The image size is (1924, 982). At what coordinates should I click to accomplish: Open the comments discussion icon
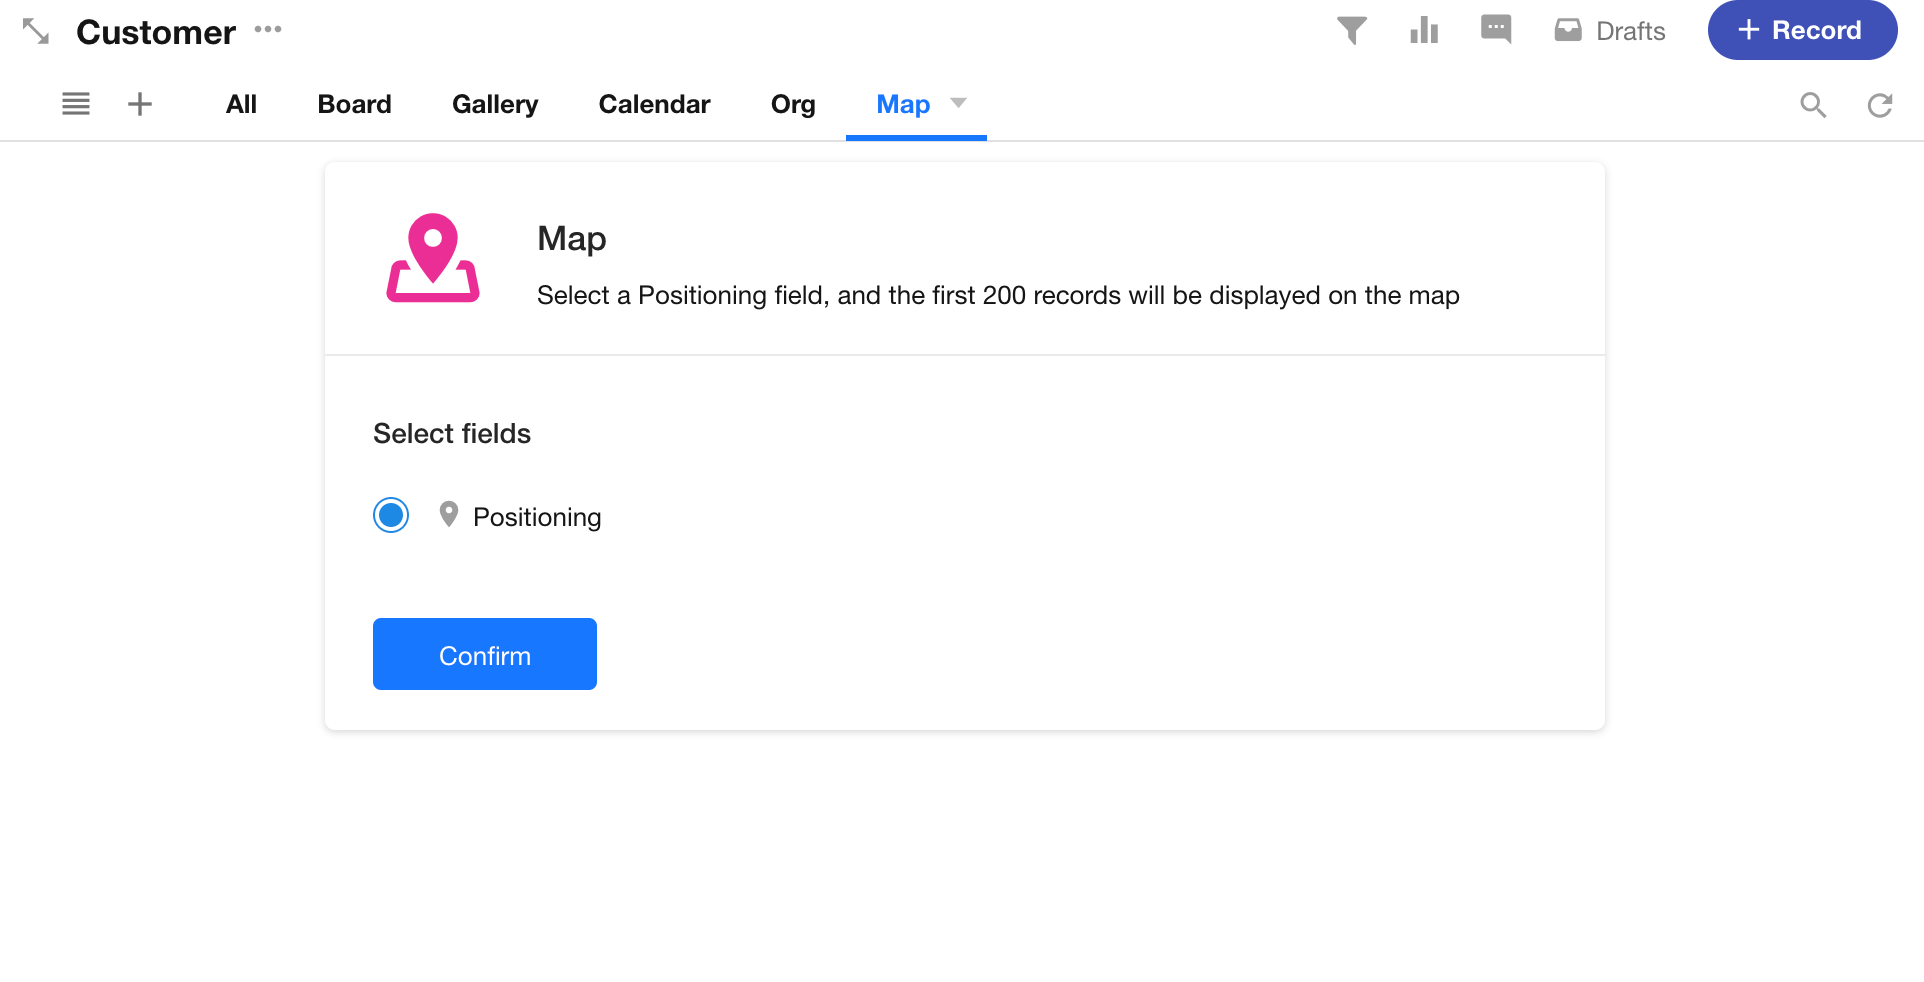(1496, 30)
